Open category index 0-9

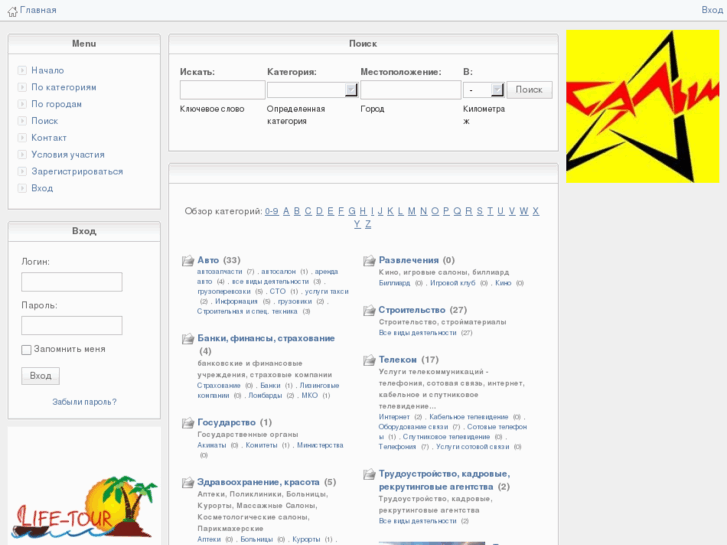(x=272, y=212)
